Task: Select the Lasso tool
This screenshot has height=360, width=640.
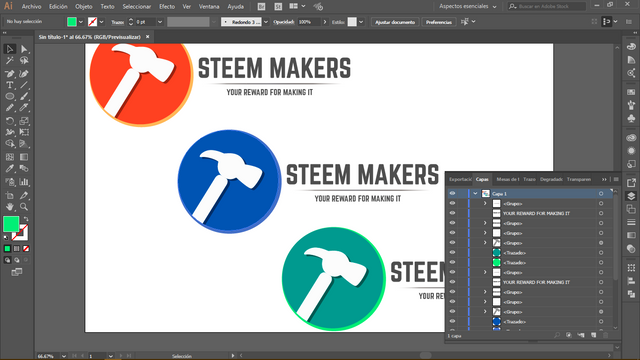Action: (x=24, y=61)
